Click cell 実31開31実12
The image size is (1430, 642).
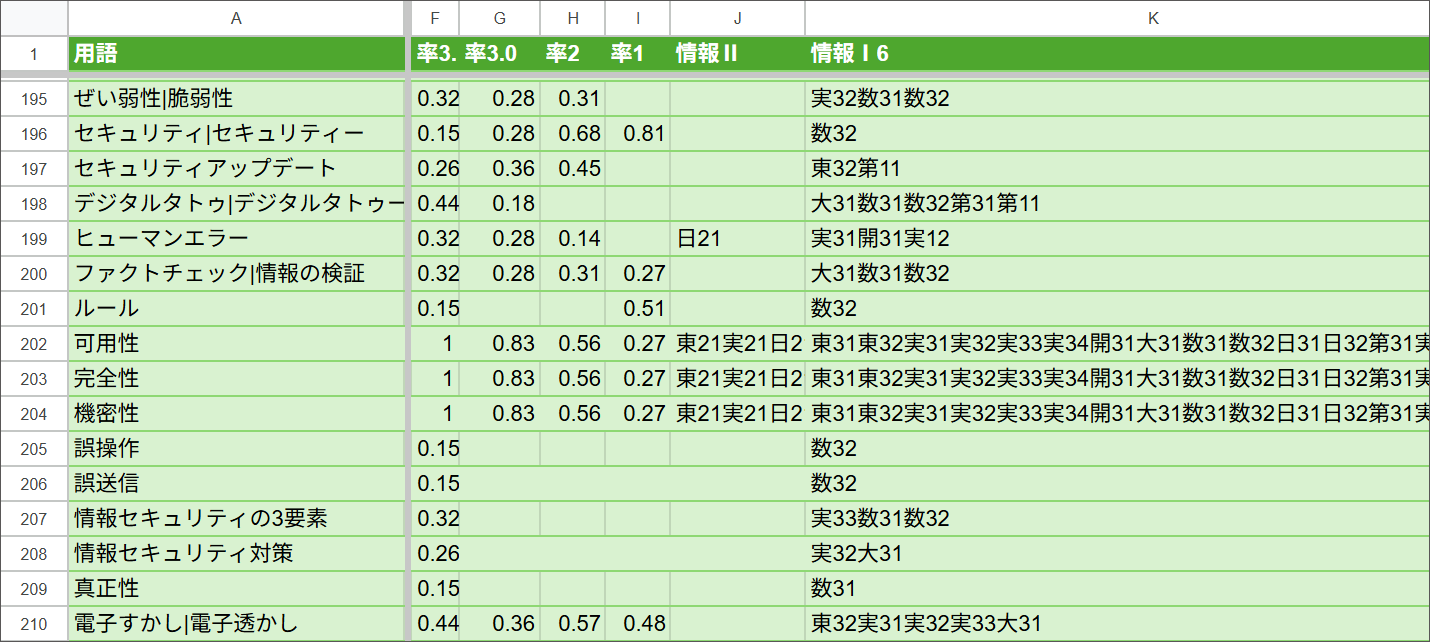[1117, 238]
